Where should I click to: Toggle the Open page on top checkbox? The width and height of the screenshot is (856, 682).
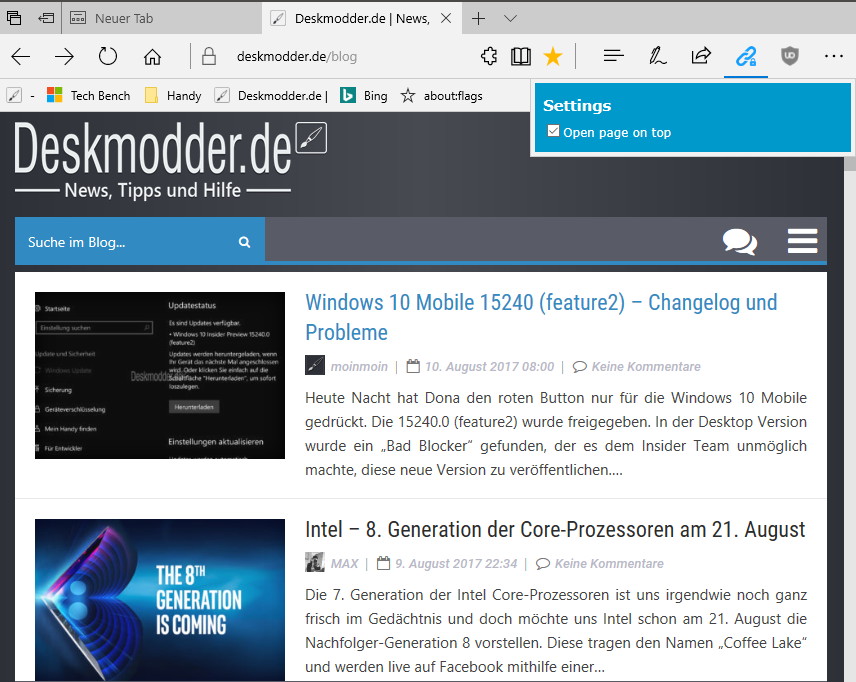553,131
